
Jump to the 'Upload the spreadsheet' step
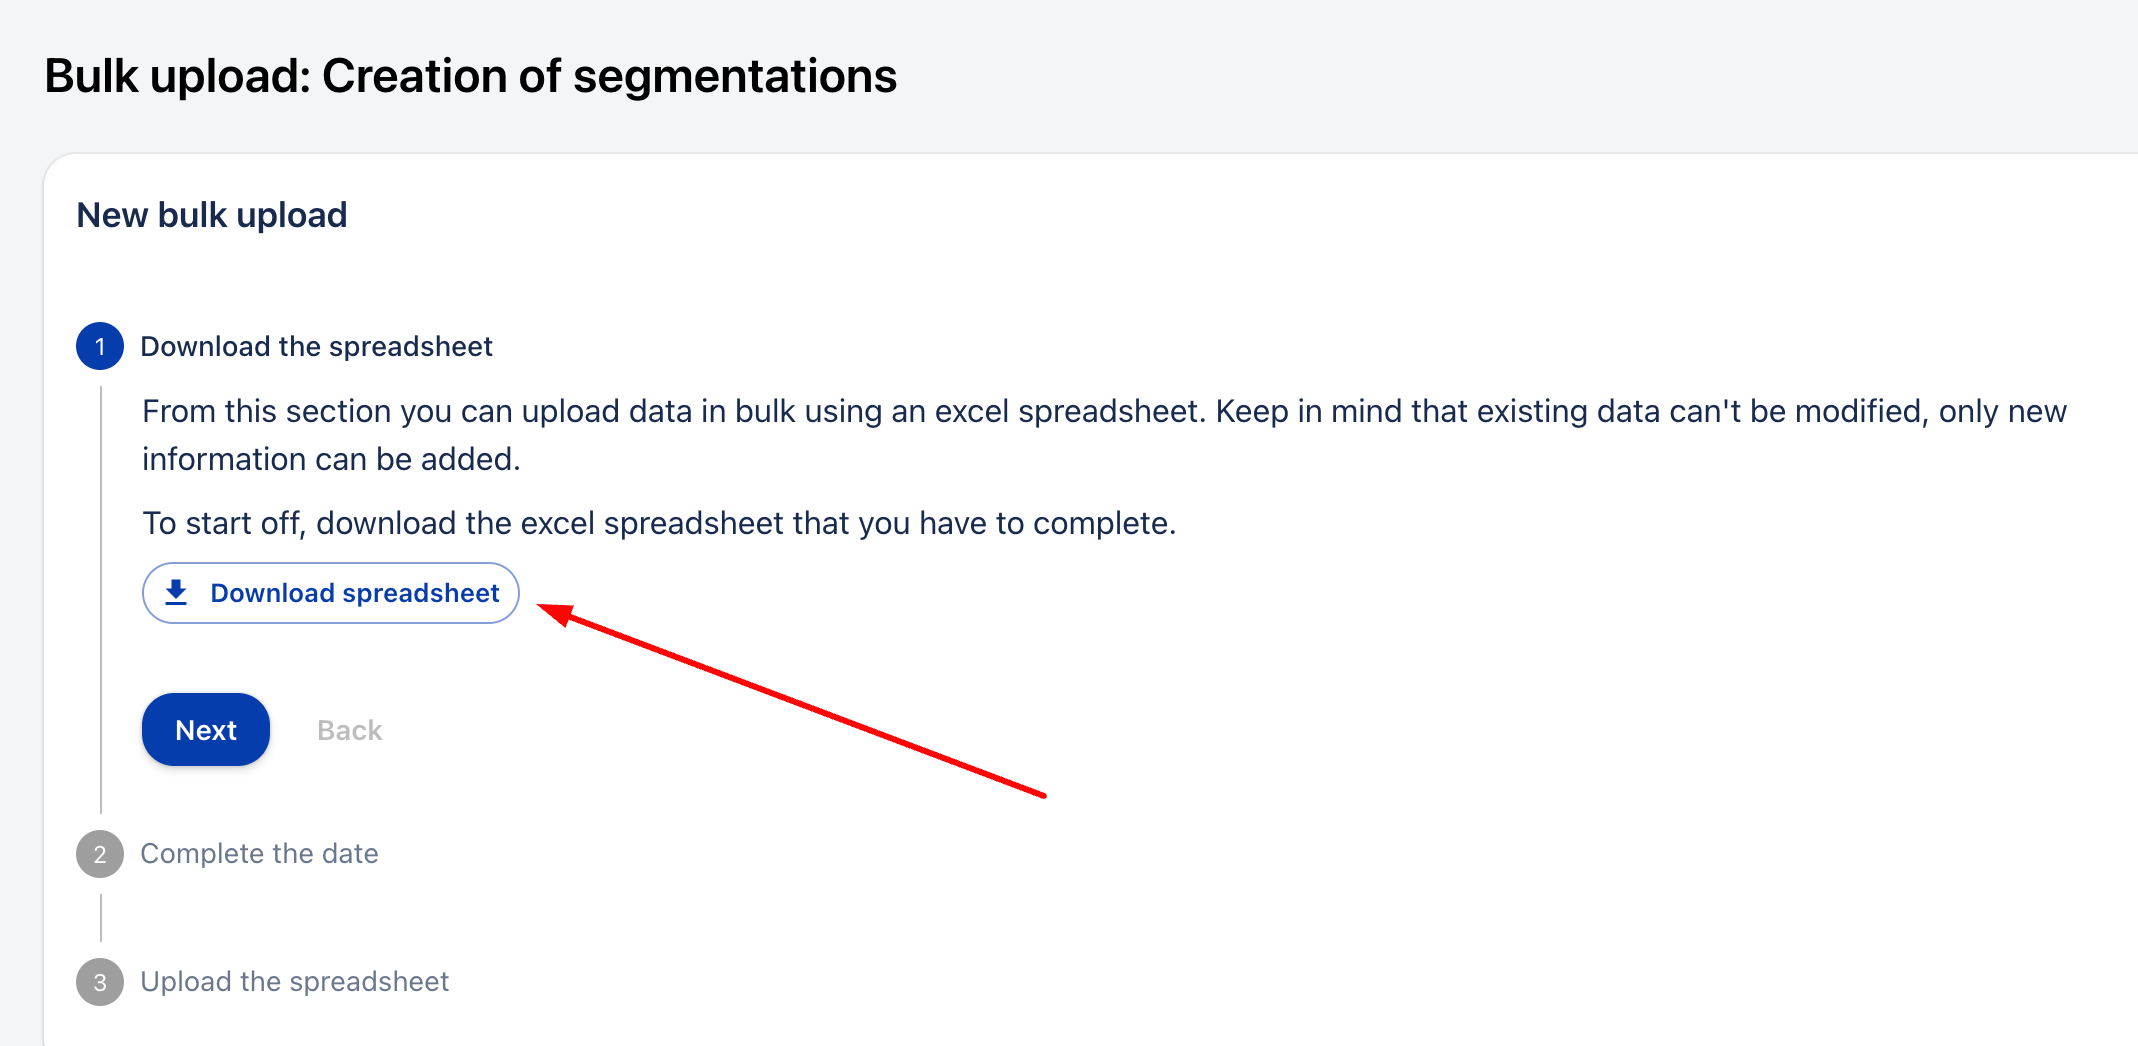tap(294, 982)
